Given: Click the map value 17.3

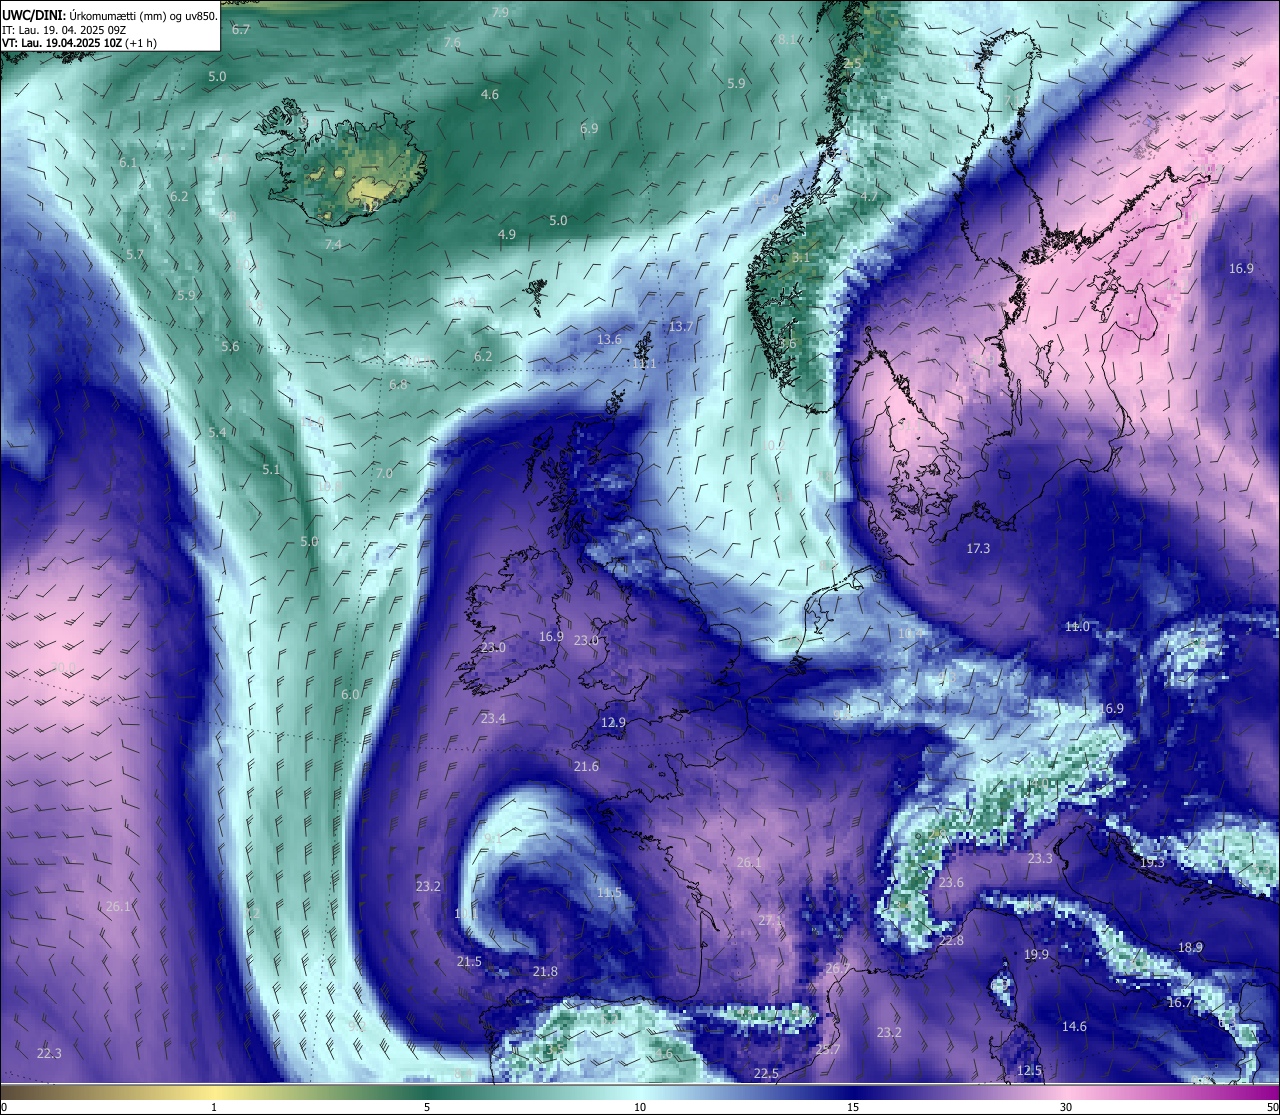Looking at the screenshot, I should (978, 549).
